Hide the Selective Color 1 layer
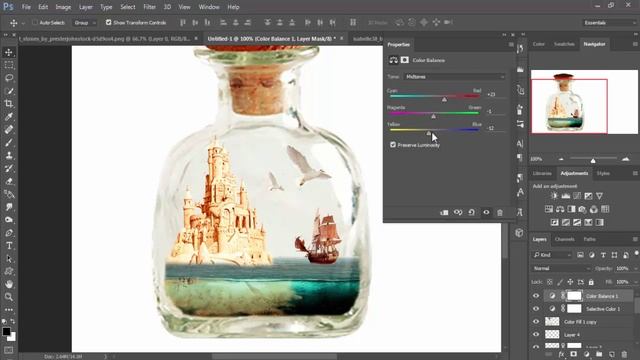The height and width of the screenshot is (360, 640). click(536, 309)
